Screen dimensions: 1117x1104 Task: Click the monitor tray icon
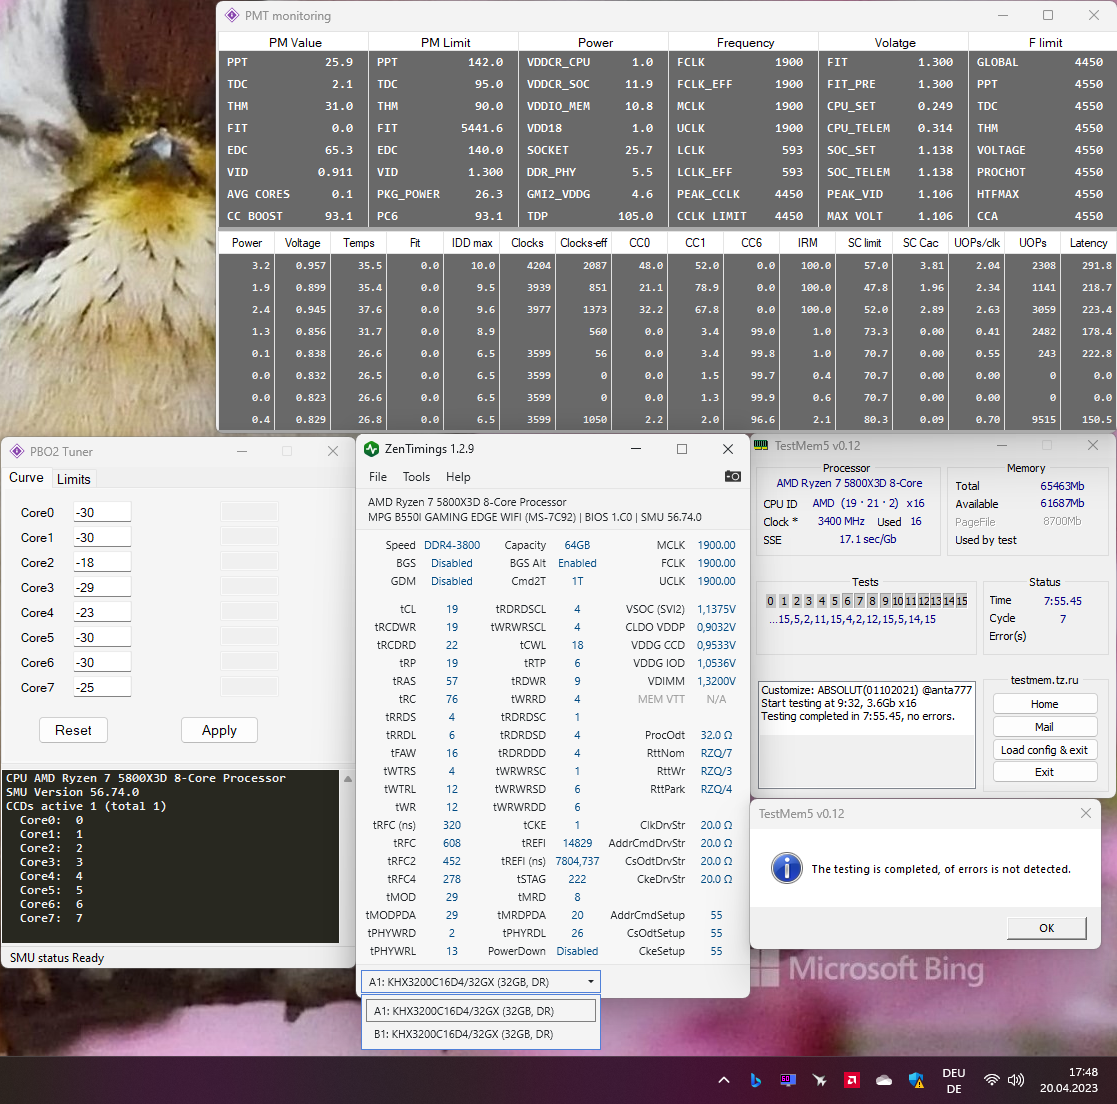(x=787, y=1080)
